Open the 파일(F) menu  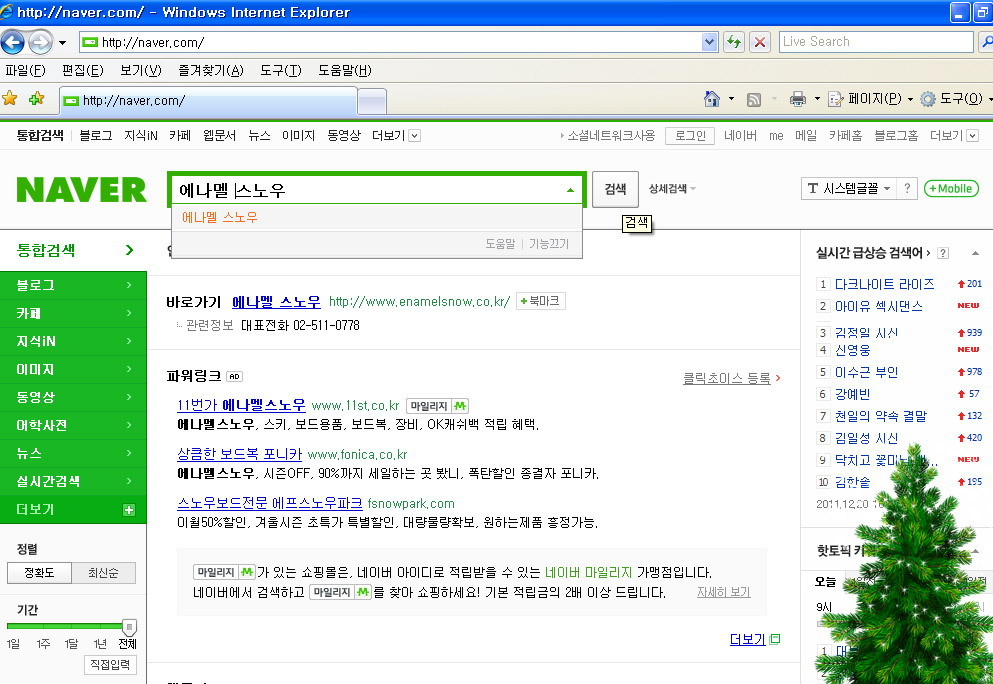25,70
